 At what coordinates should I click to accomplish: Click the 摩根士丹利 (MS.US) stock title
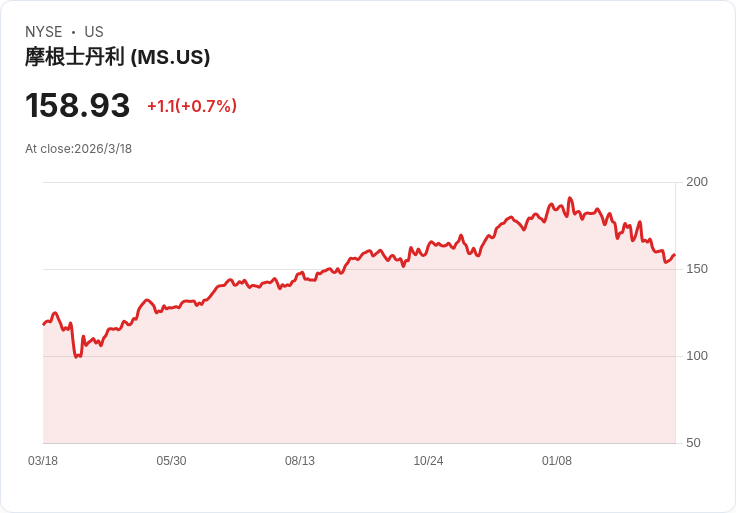point(117,57)
